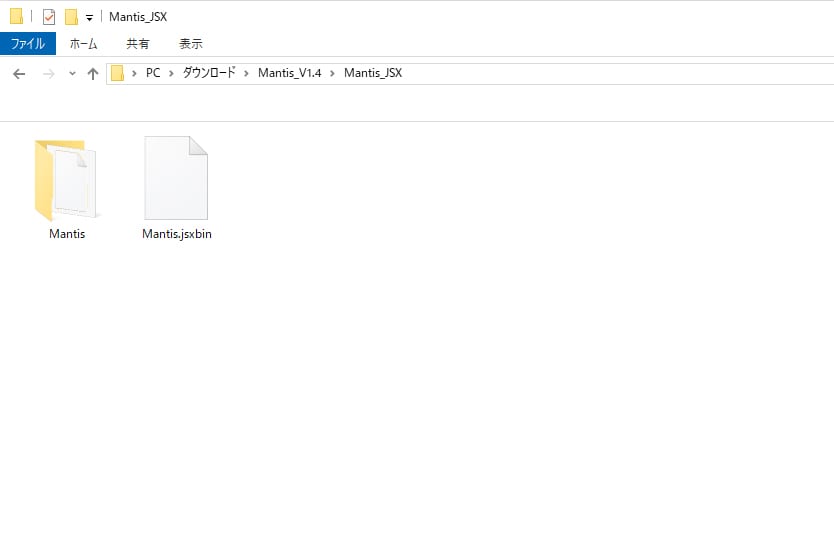Click the Back navigation arrow
834x539 pixels.
coord(19,74)
